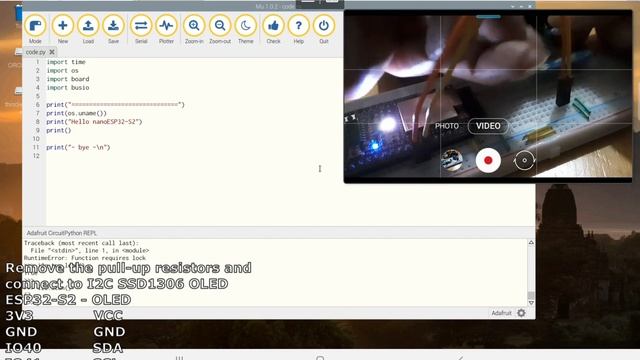Click the Adafruit CircuitPython REPL header
The width and height of the screenshot is (640, 360).
tap(62, 233)
